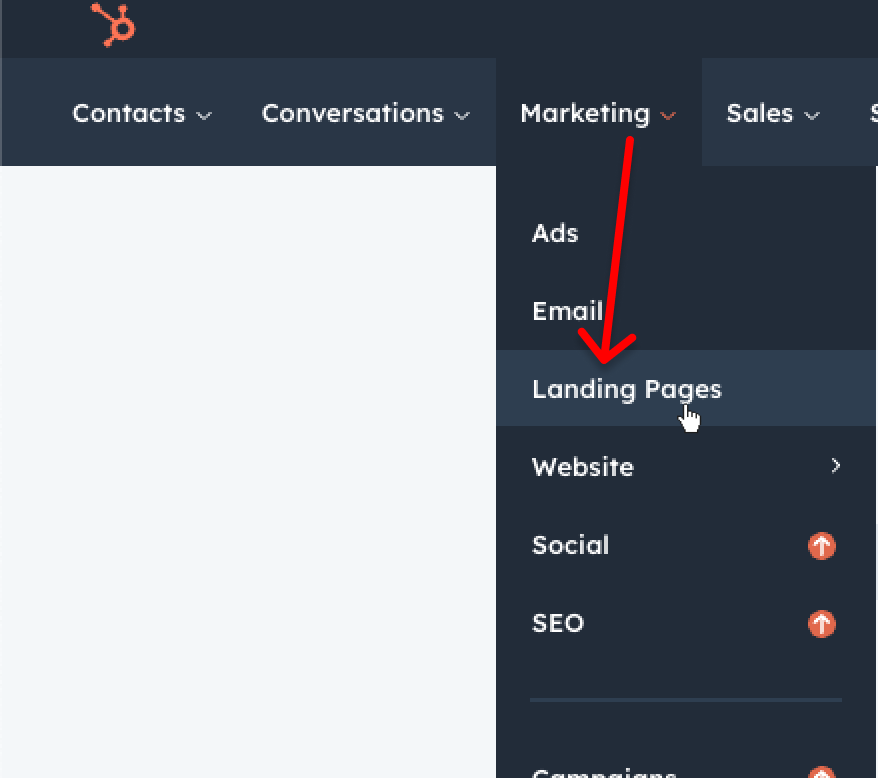This screenshot has height=778, width=878.
Task: Collapse the Marketing menu label
Action: (x=585, y=114)
